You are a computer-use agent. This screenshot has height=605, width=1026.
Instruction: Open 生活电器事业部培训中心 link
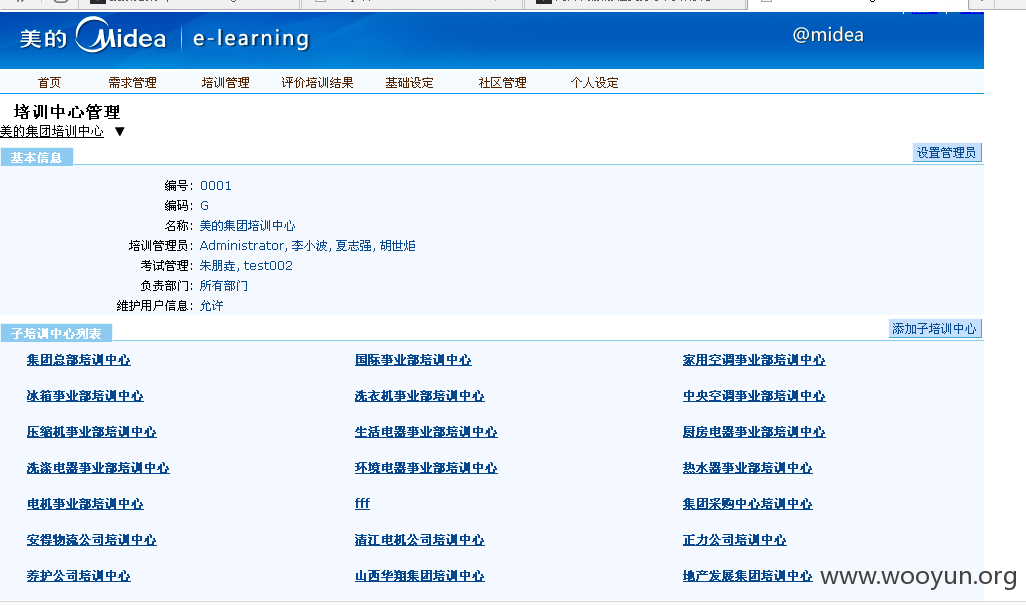(426, 432)
